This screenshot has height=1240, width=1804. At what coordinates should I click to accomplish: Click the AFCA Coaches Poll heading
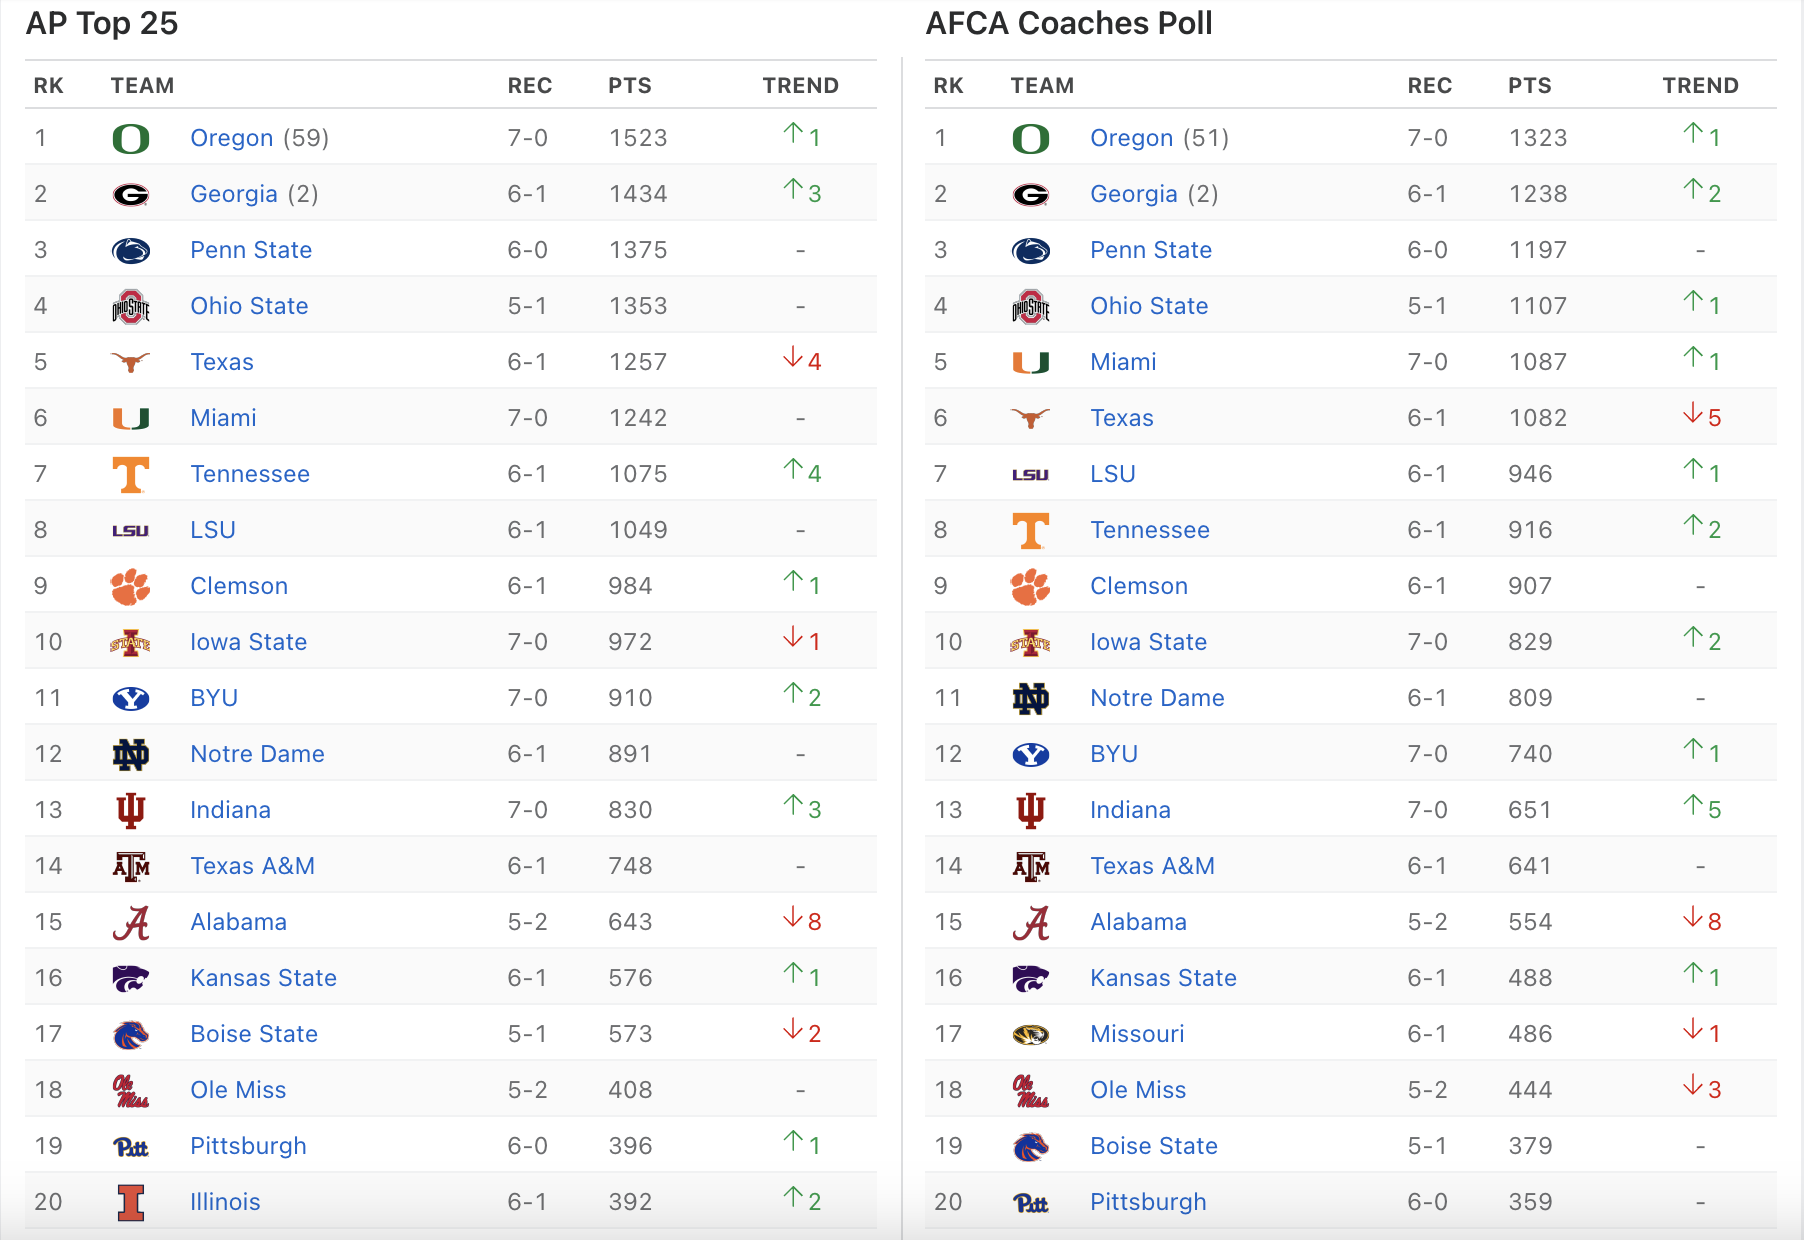click(x=1069, y=23)
